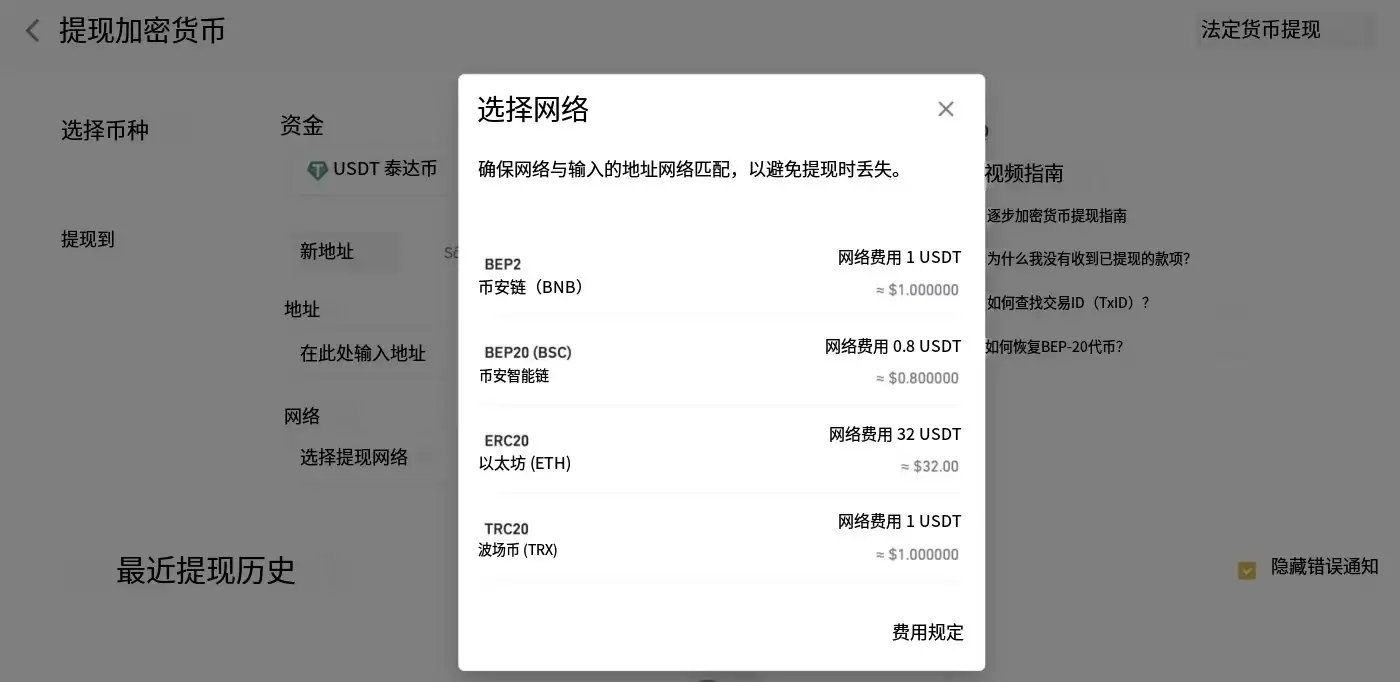The image size is (1400, 682).
Task: Click the ERC20 Ethereum network entry
Action: click(x=700, y=450)
